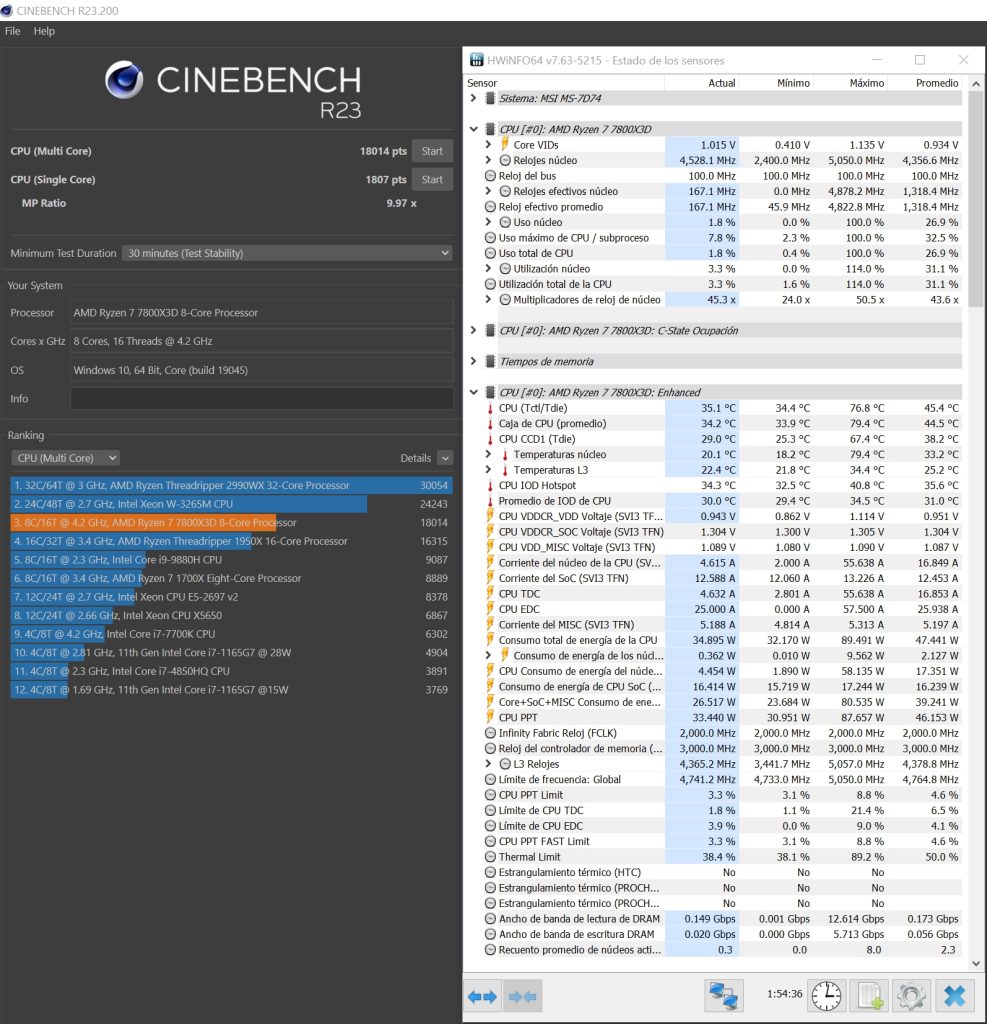Click the circle icon beside Uso total de CPU
Screen dimensions: 987x1024
click(491, 253)
